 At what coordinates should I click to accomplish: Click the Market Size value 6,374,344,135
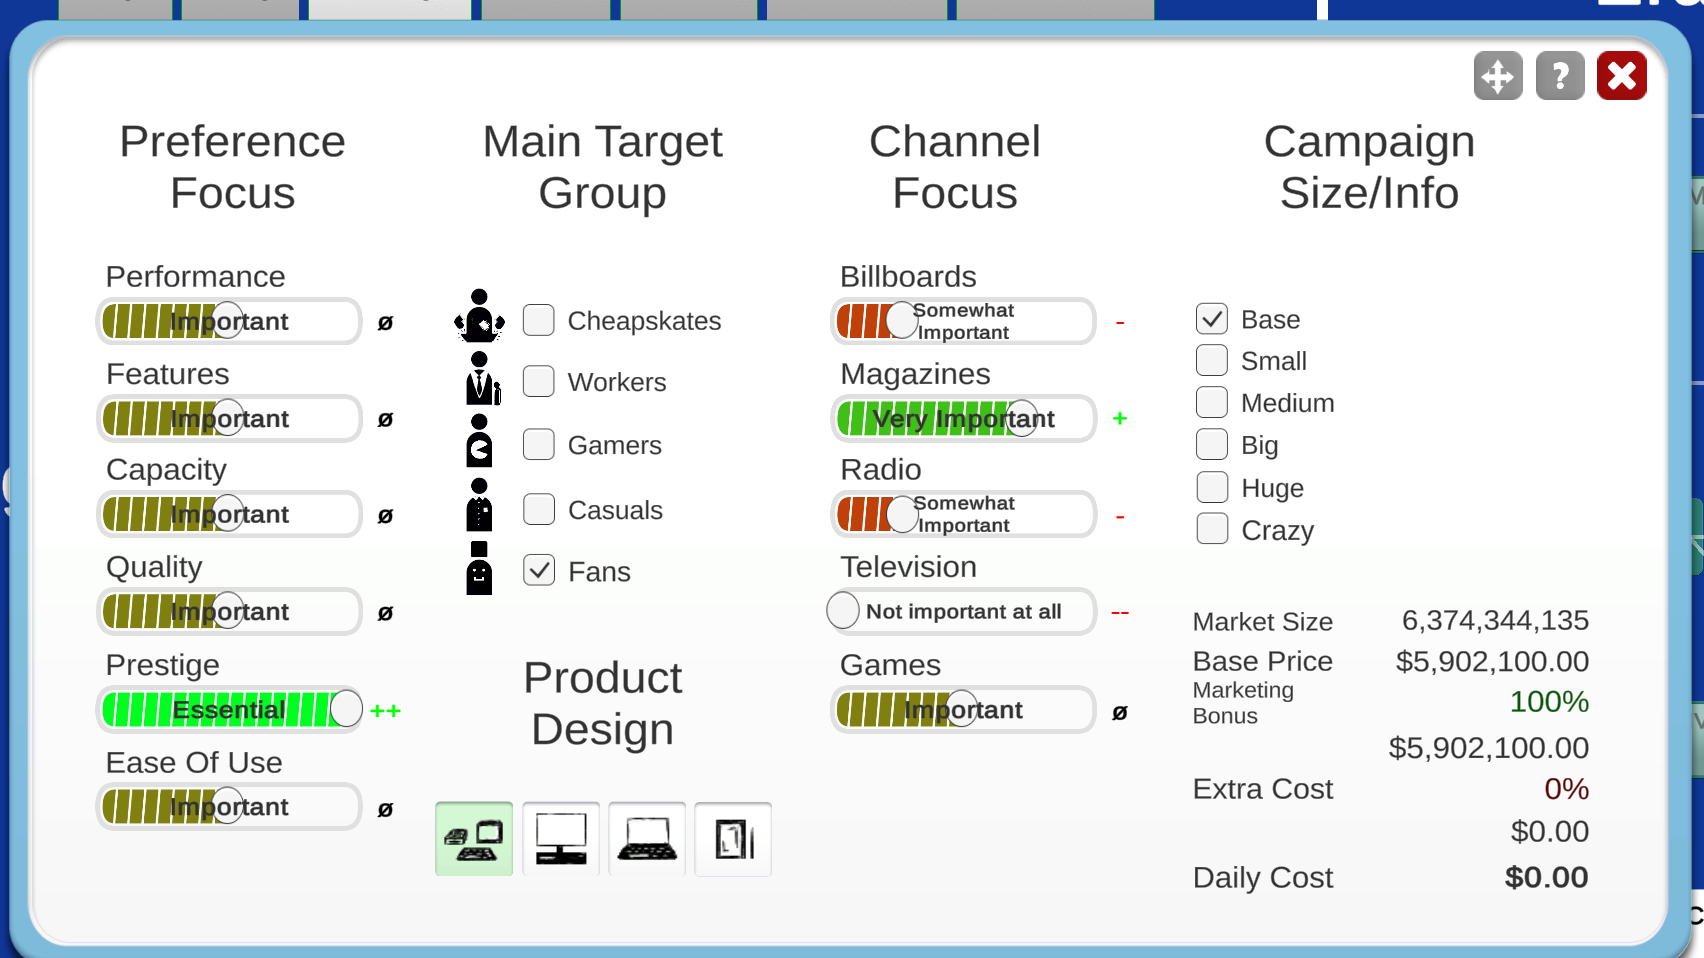(1495, 620)
